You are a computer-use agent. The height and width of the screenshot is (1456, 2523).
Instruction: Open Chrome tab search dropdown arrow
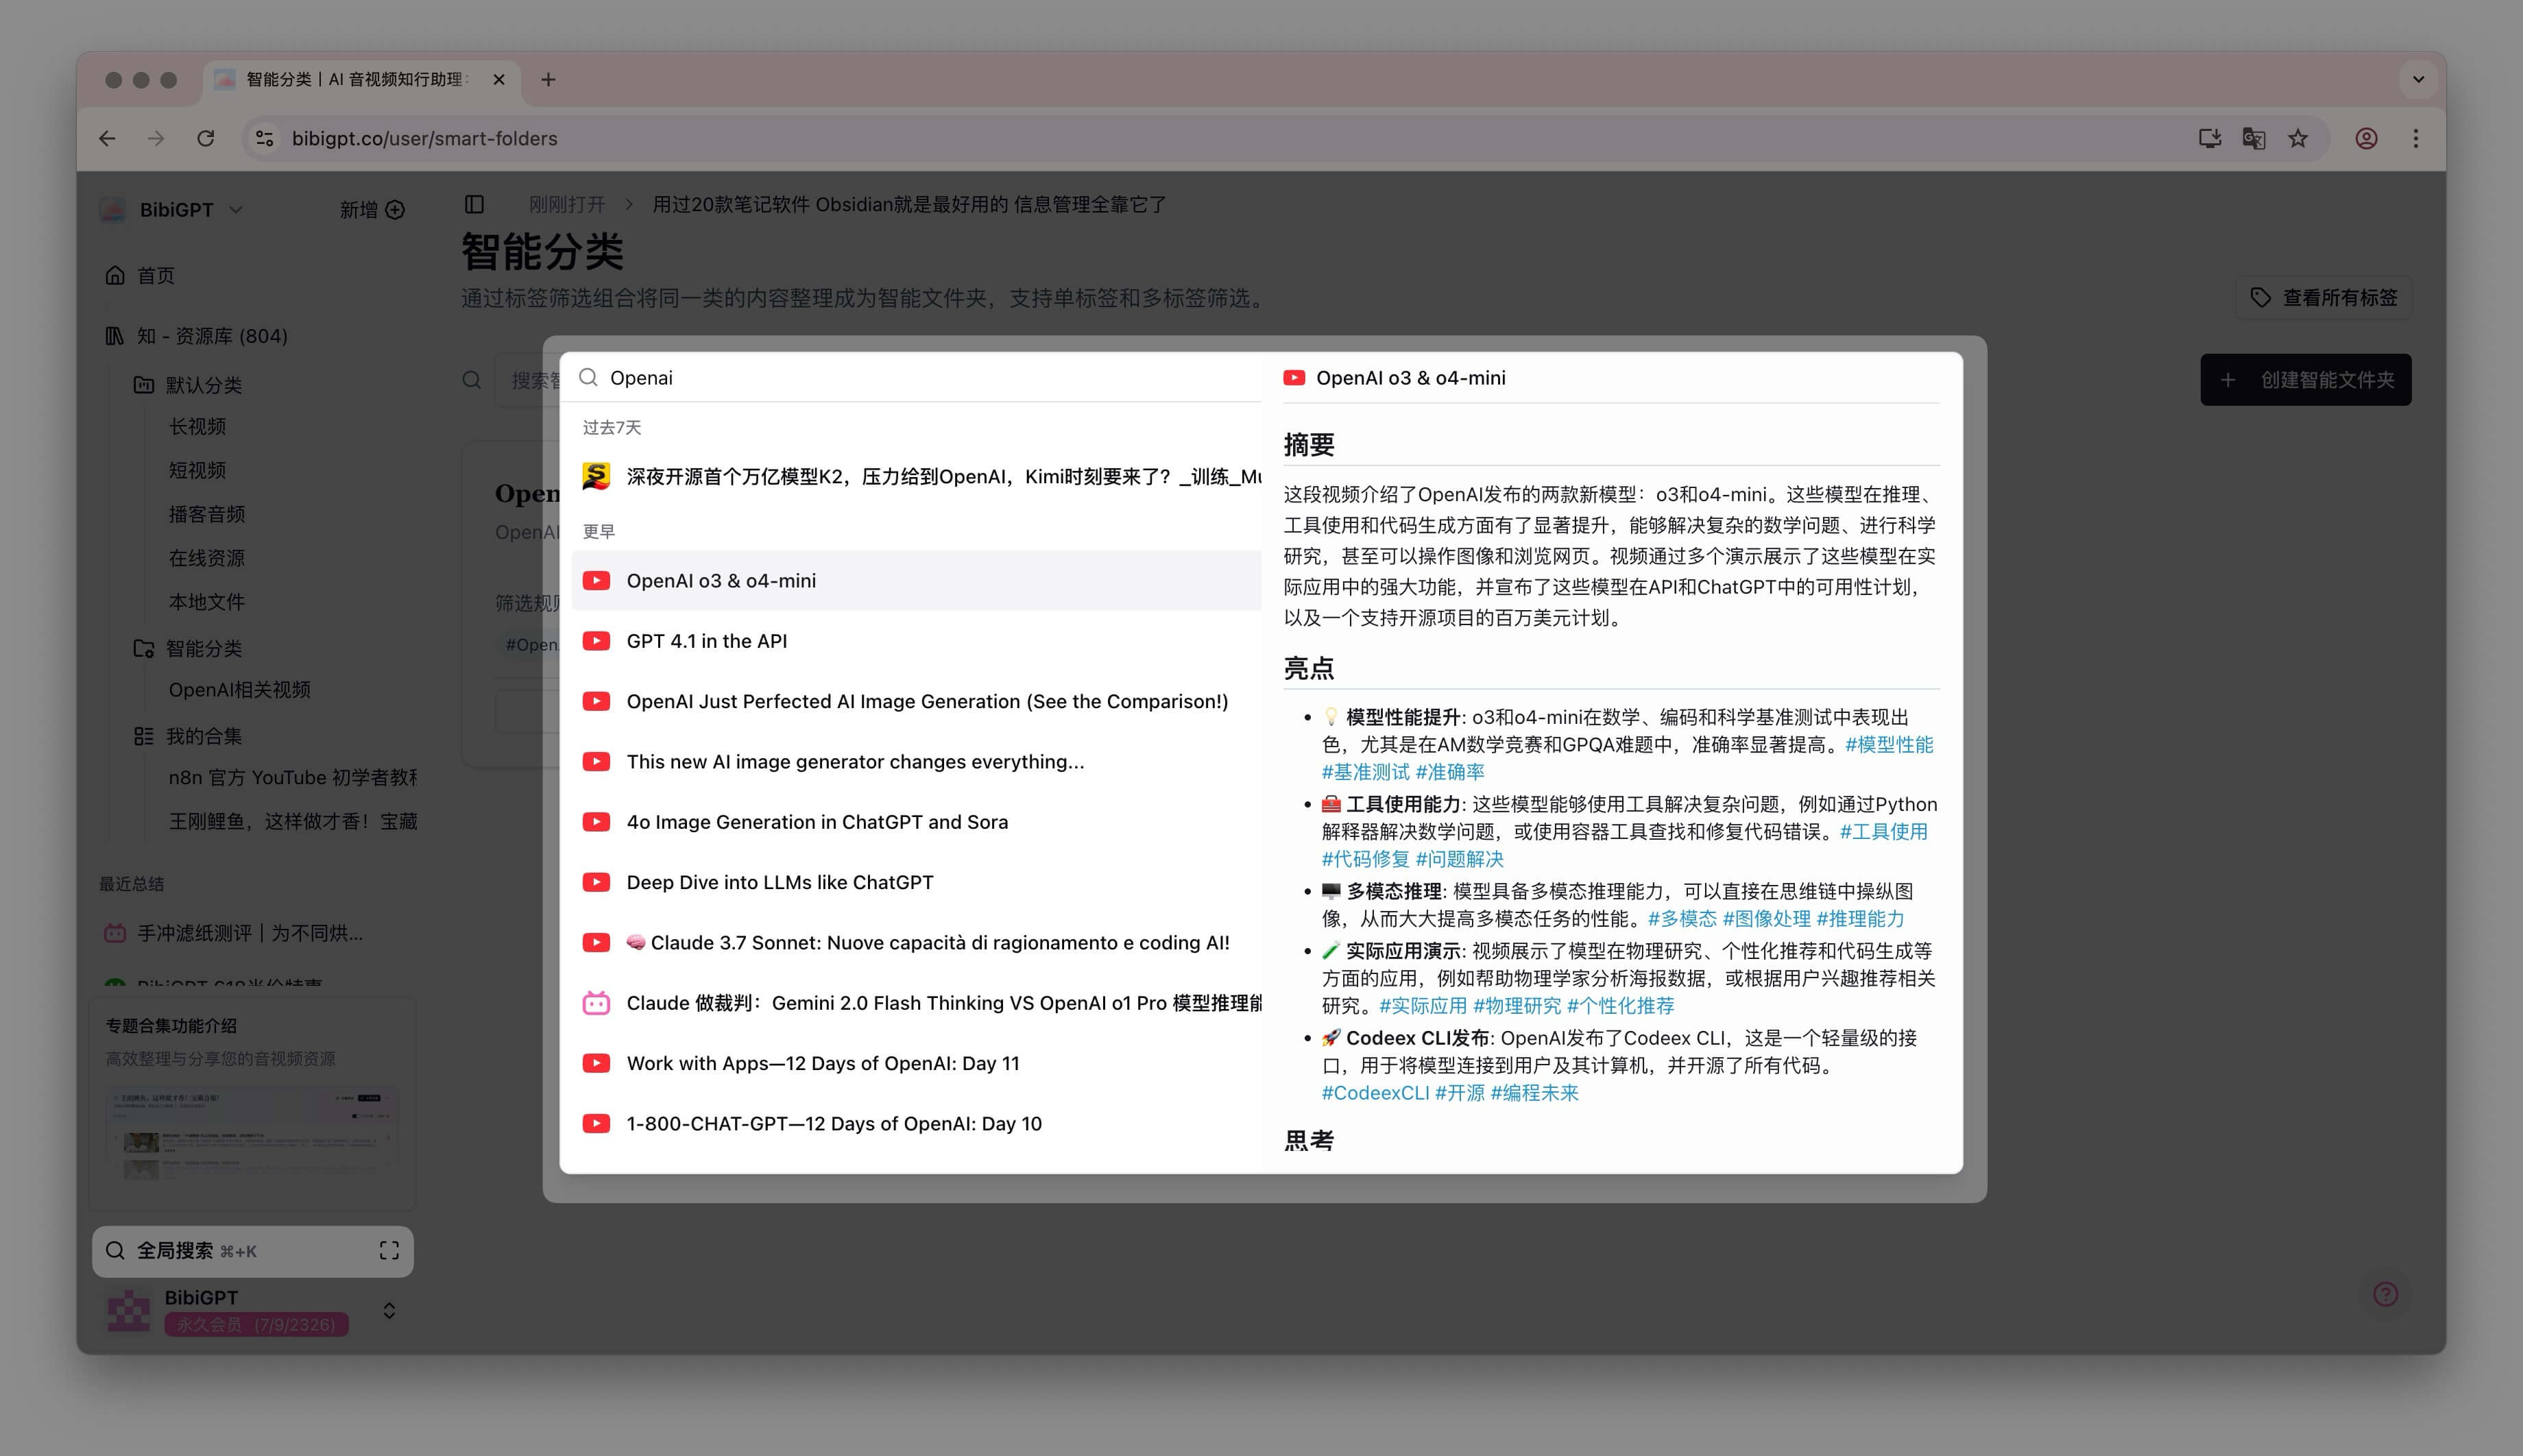click(x=2418, y=79)
